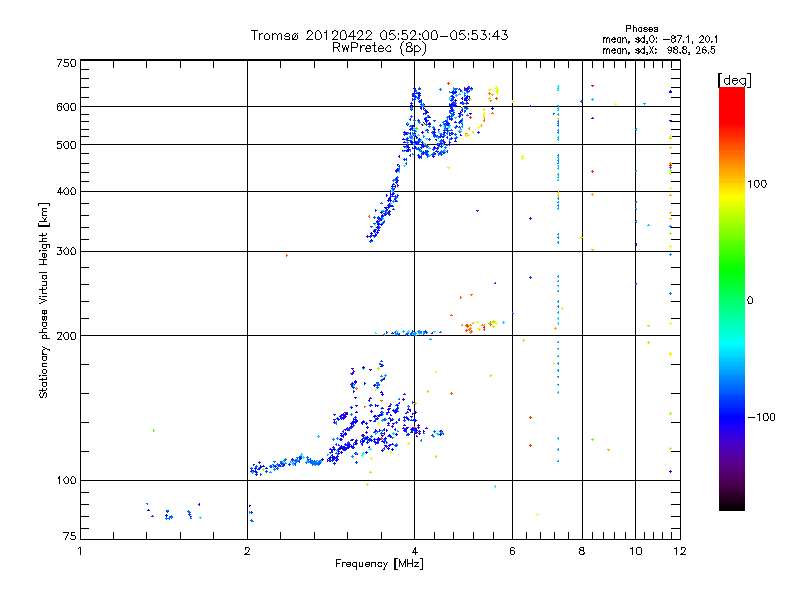Click the plot title 'Tromsø 20120422 05:52:00-05:53:43'
The image size is (800, 600).
379,35
